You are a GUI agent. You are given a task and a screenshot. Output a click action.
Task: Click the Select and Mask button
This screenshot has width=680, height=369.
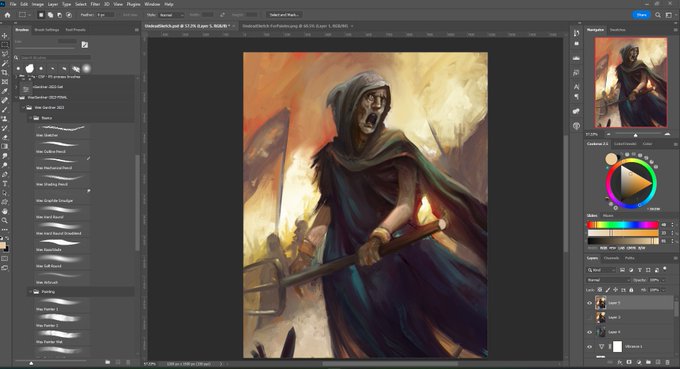pos(283,15)
